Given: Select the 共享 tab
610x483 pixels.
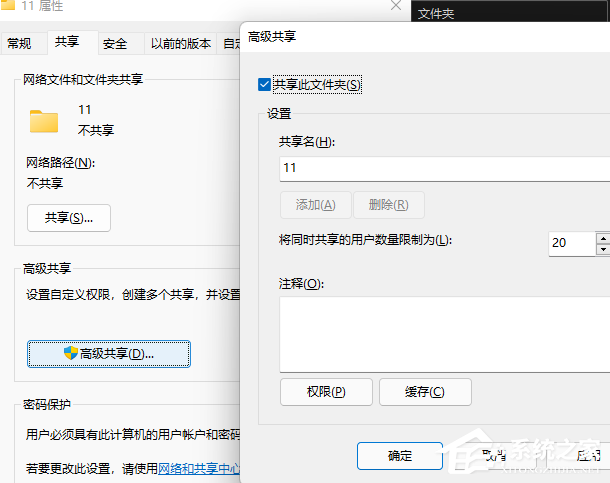Looking at the screenshot, I should [67, 43].
